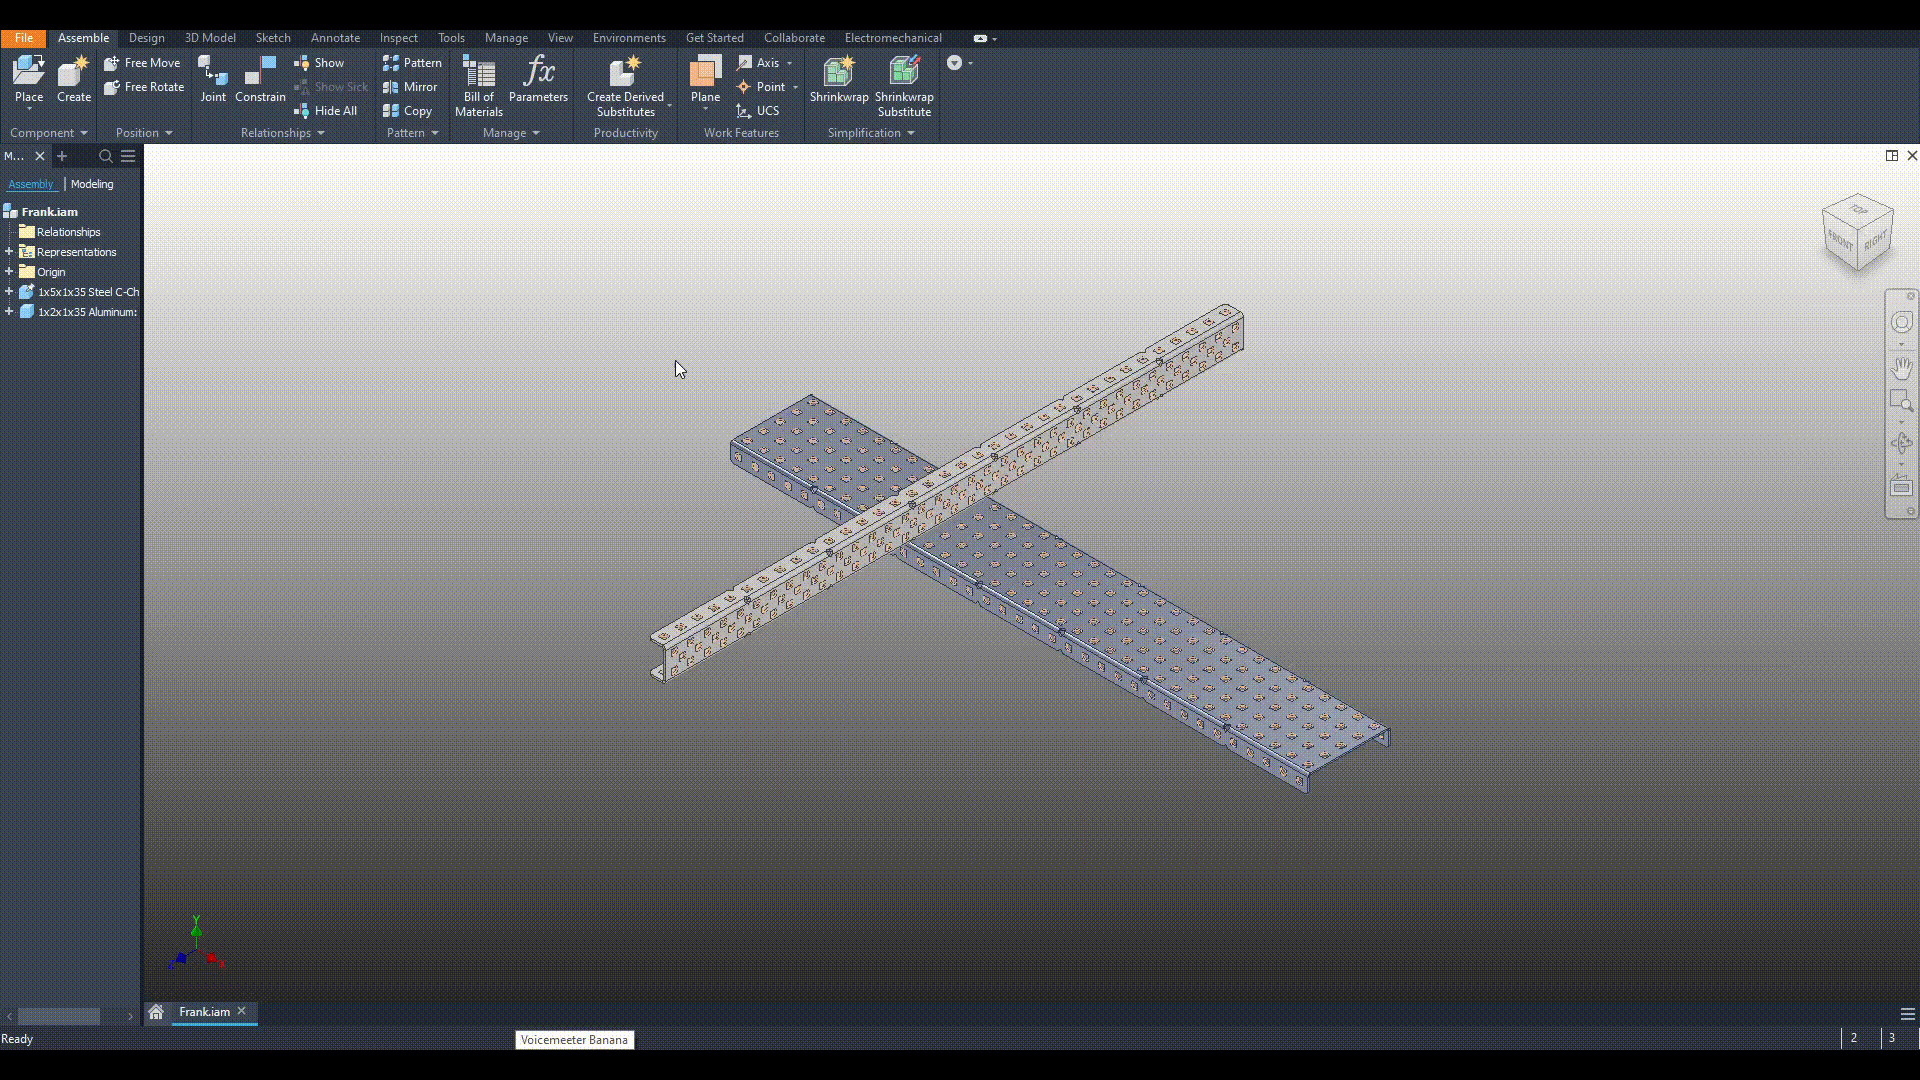Screen dimensions: 1920x1080
Task: Select the Orbit tool in navigation bar
Action: click(x=1901, y=443)
